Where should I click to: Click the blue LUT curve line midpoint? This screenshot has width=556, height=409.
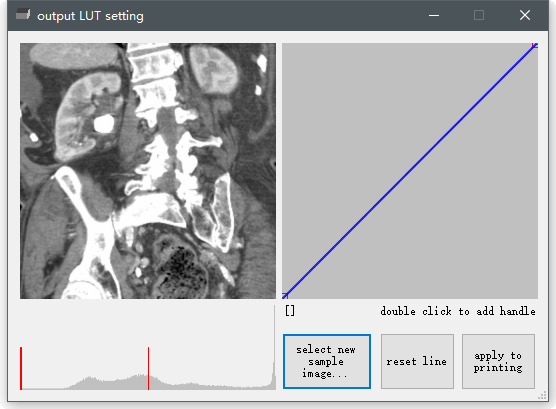pyautogui.click(x=410, y=171)
